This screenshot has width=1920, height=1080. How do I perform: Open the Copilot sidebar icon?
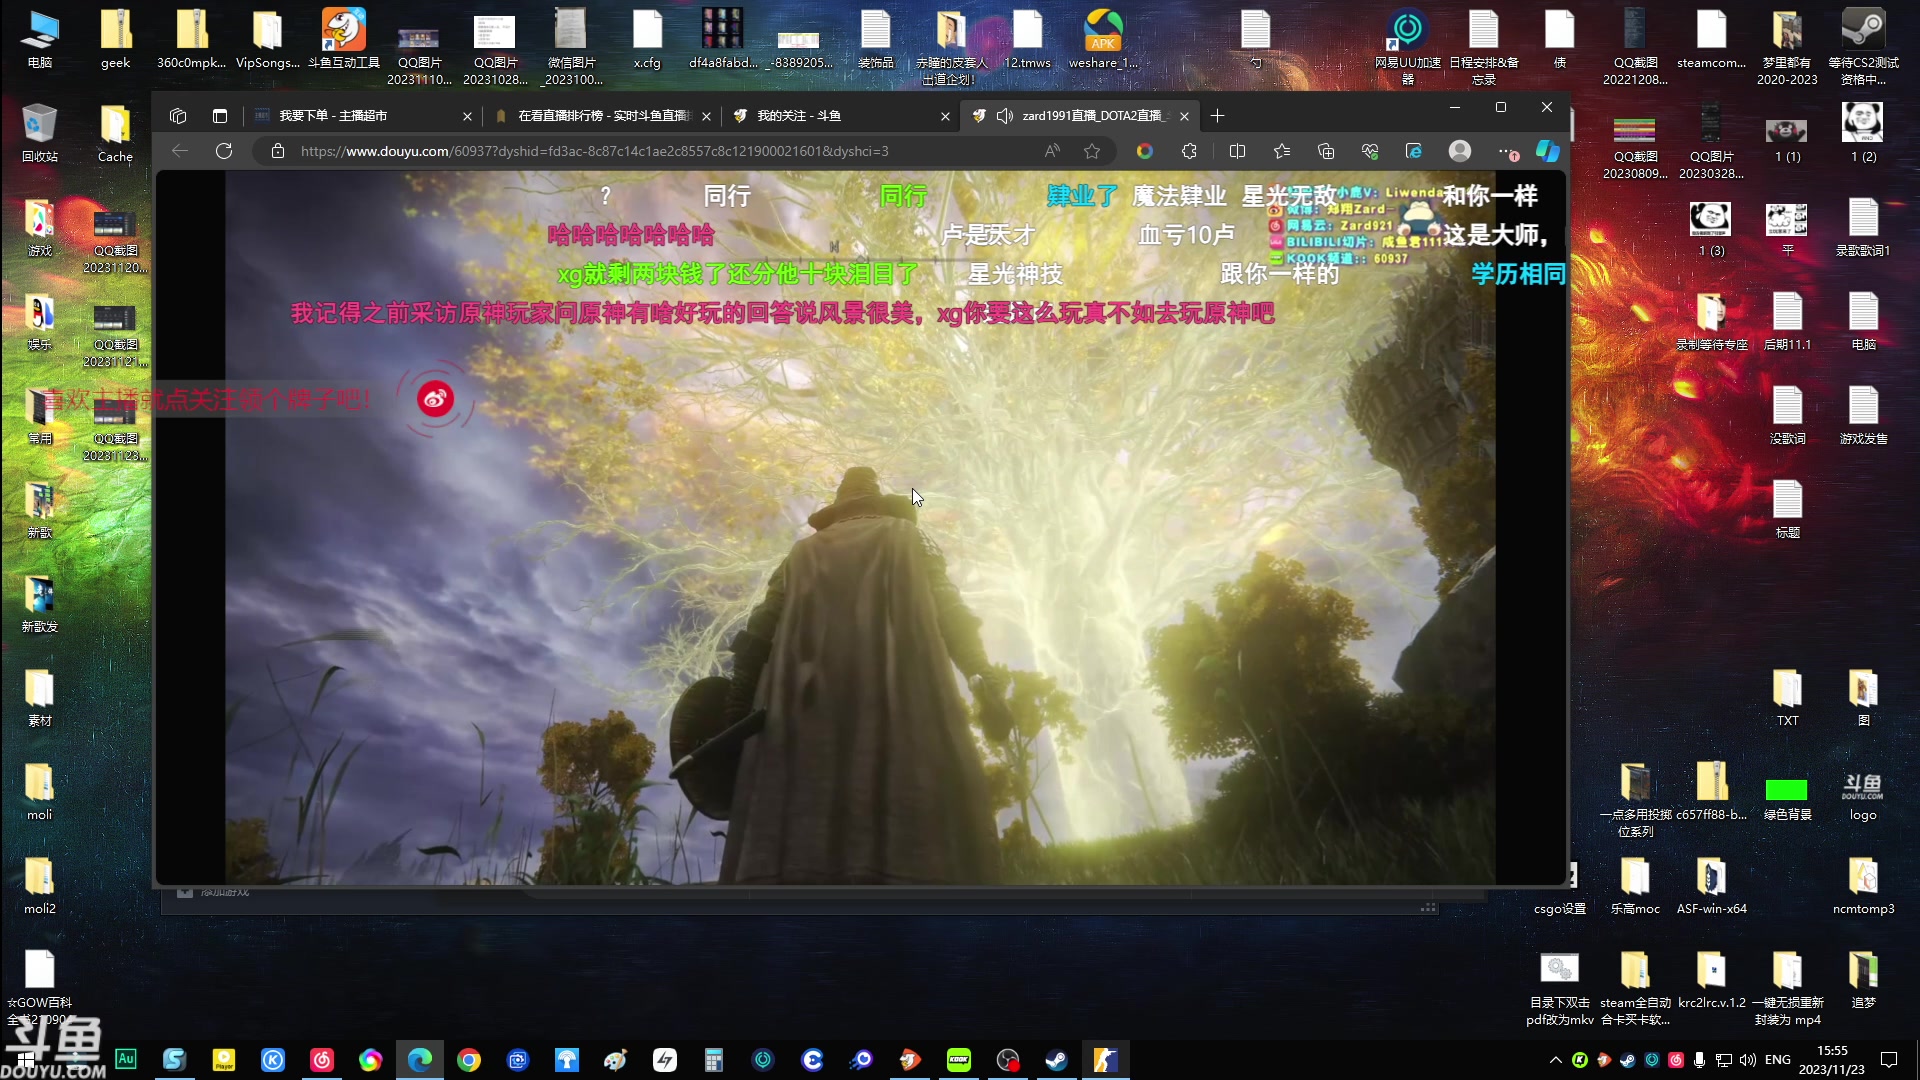1548,151
